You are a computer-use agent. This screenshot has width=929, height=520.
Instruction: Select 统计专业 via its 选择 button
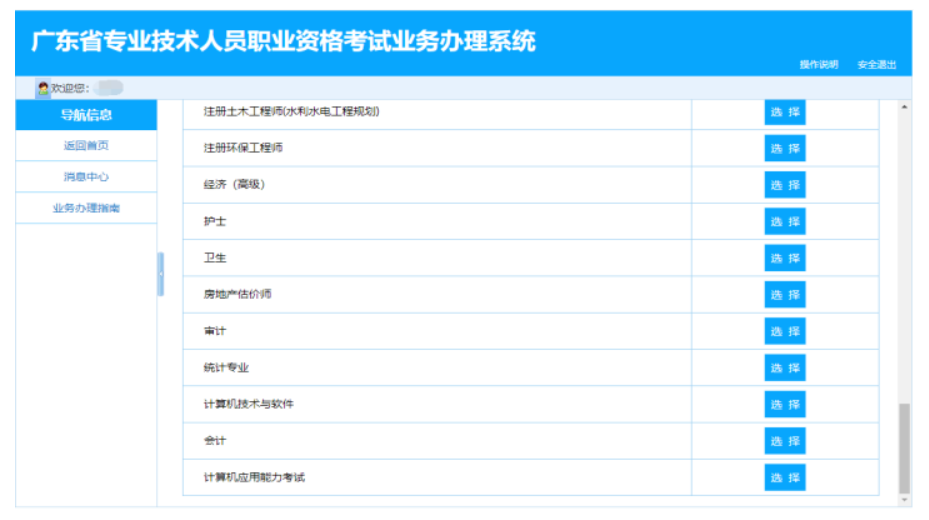coord(785,368)
